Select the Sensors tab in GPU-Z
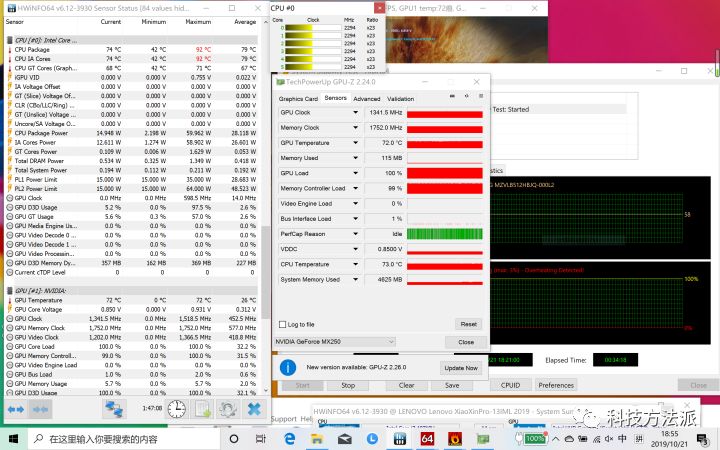The image size is (720, 450). (336, 98)
